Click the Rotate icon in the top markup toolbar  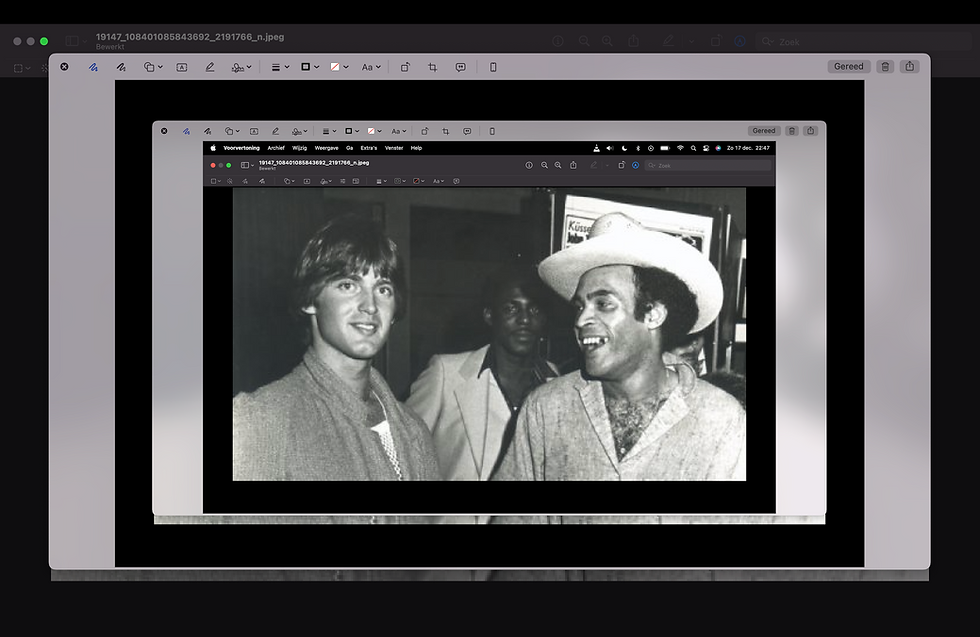405,67
